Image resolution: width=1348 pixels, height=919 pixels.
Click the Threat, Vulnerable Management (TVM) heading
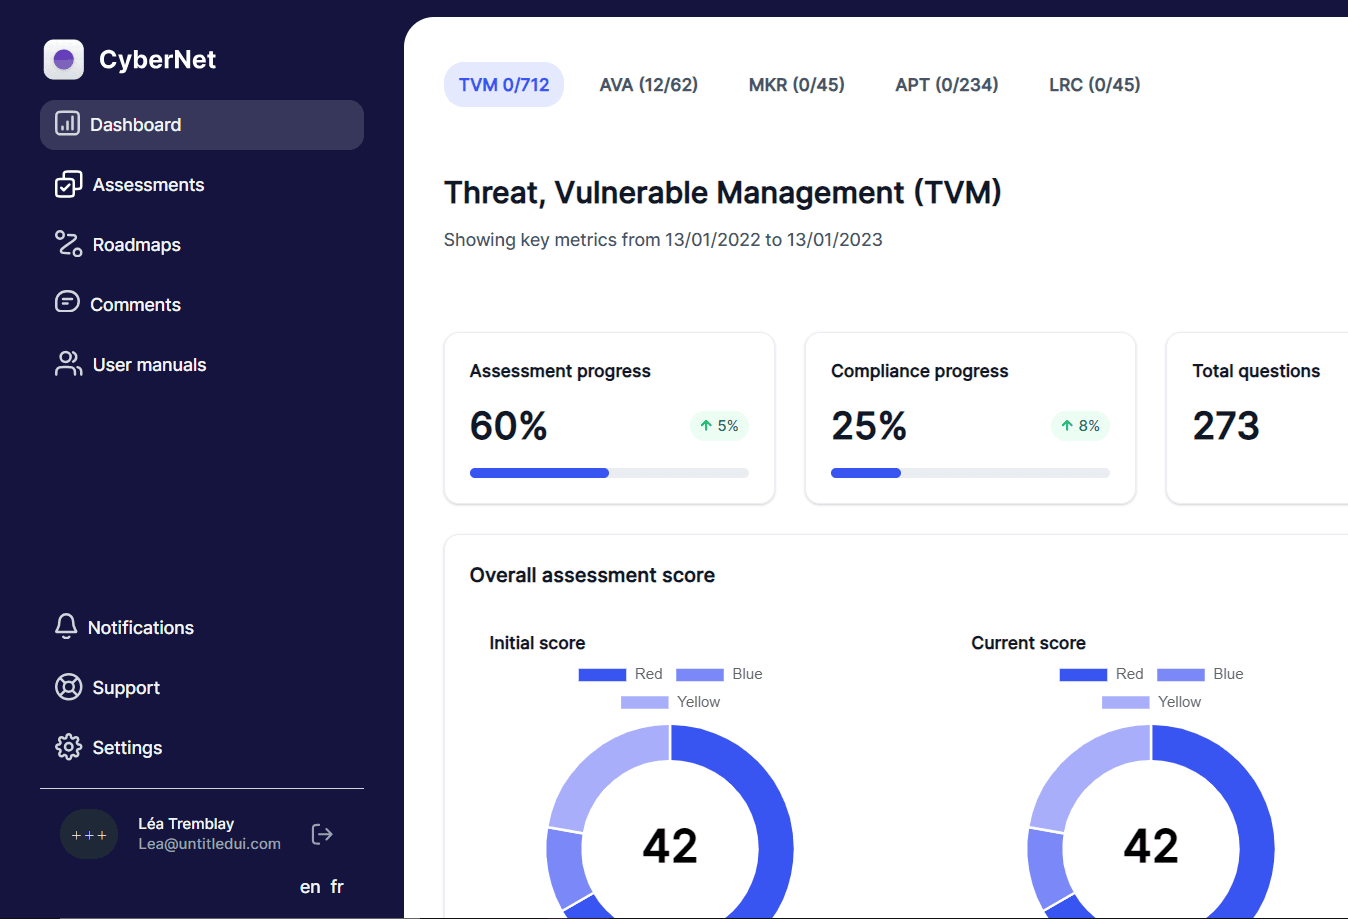723,192
